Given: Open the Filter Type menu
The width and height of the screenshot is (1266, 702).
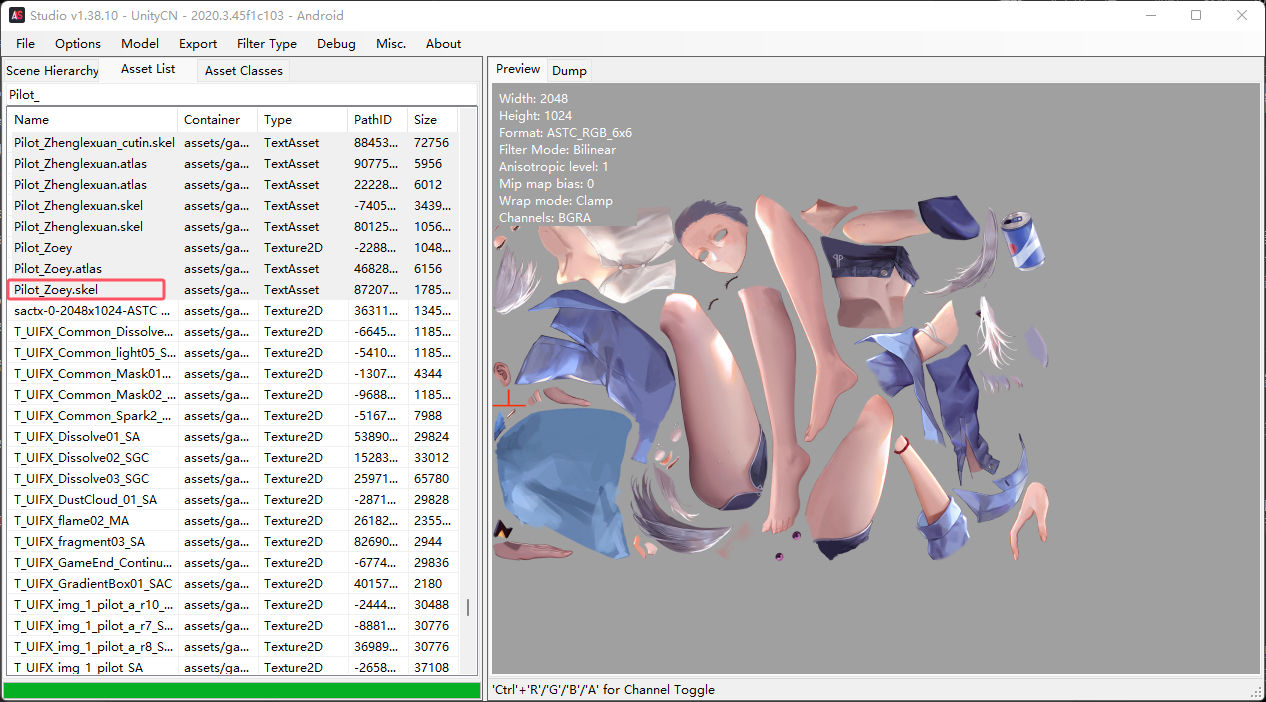Looking at the screenshot, I should click(x=267, y=44).
